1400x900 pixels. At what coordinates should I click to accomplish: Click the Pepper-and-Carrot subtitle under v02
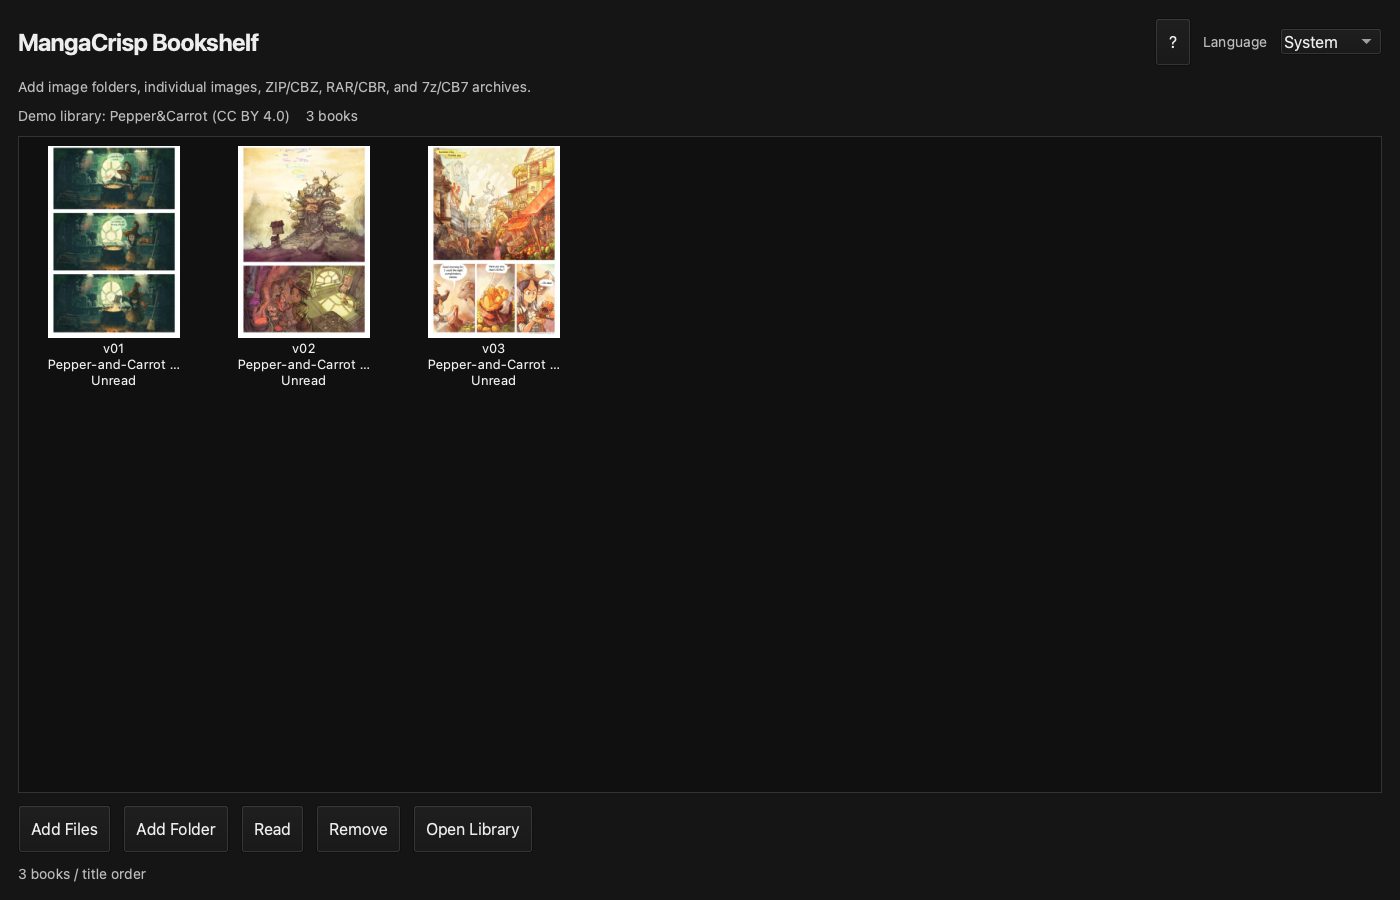pyautogui.click(x=304, y=365)
